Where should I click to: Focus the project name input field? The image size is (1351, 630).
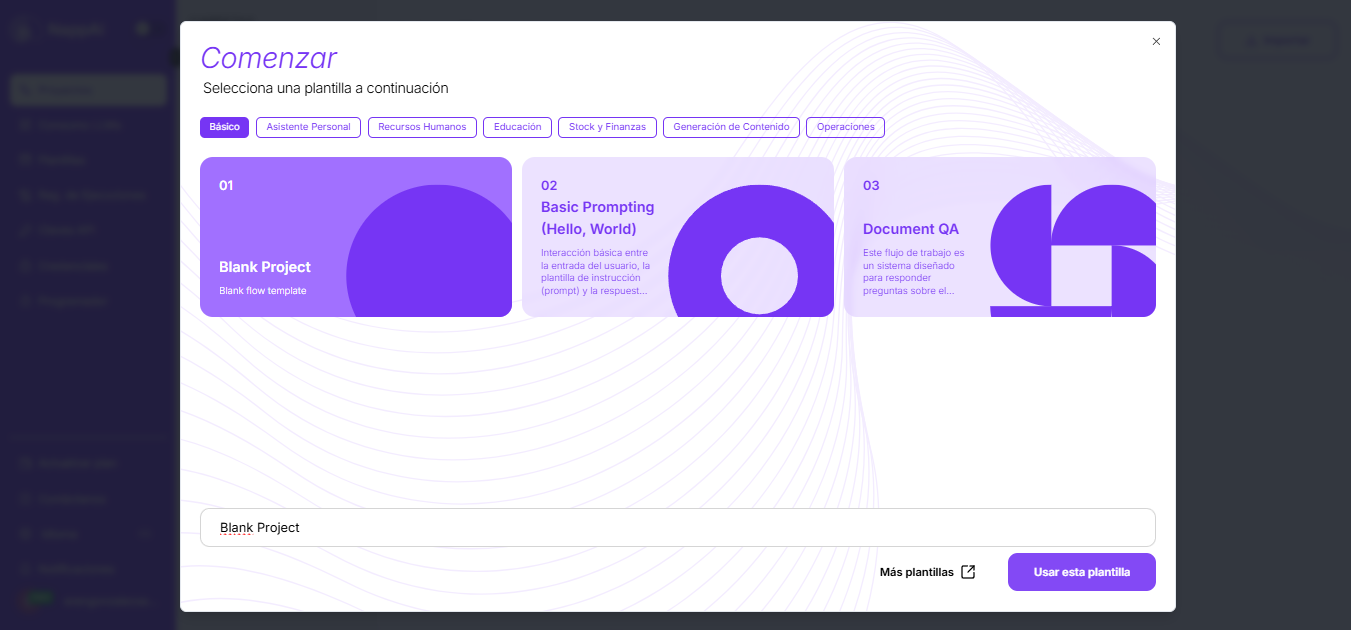pyautogui.click(x=677, y=528)
